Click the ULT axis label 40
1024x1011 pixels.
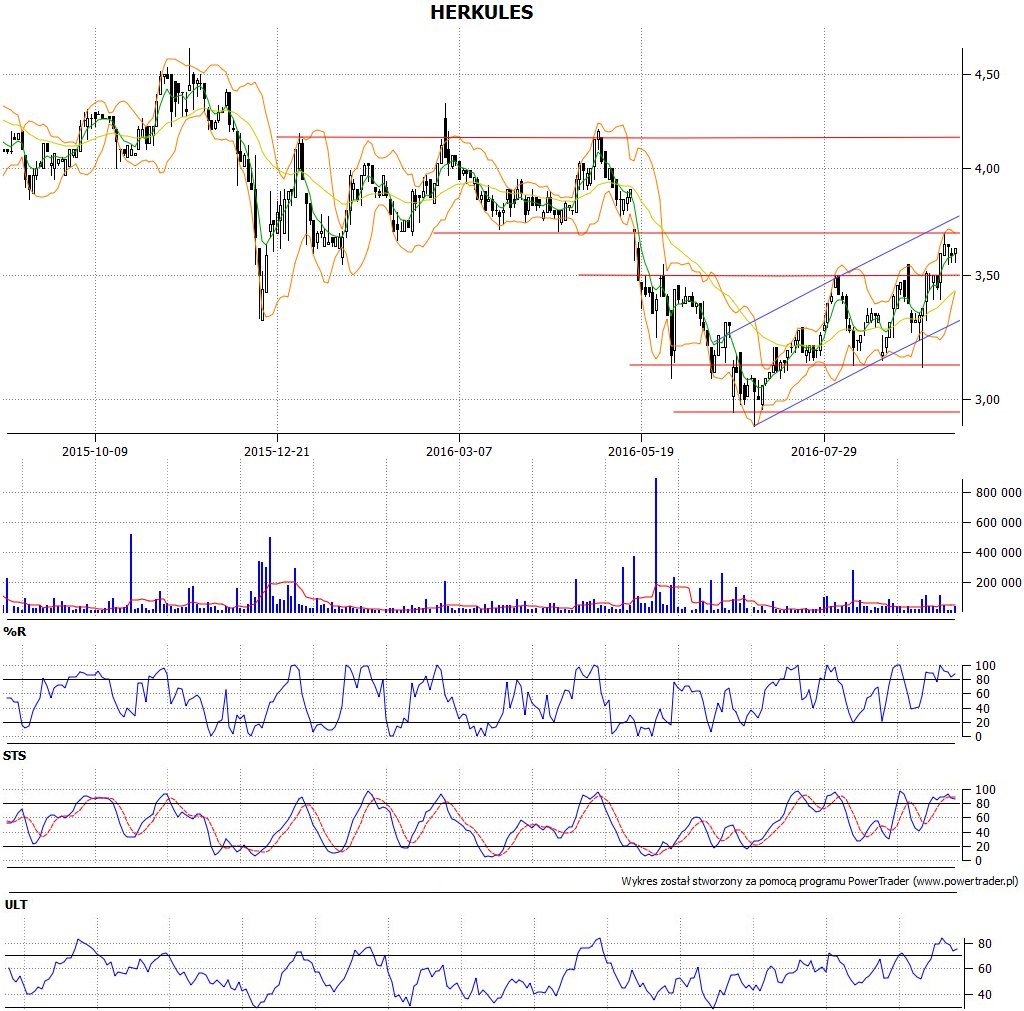point(984,995)
